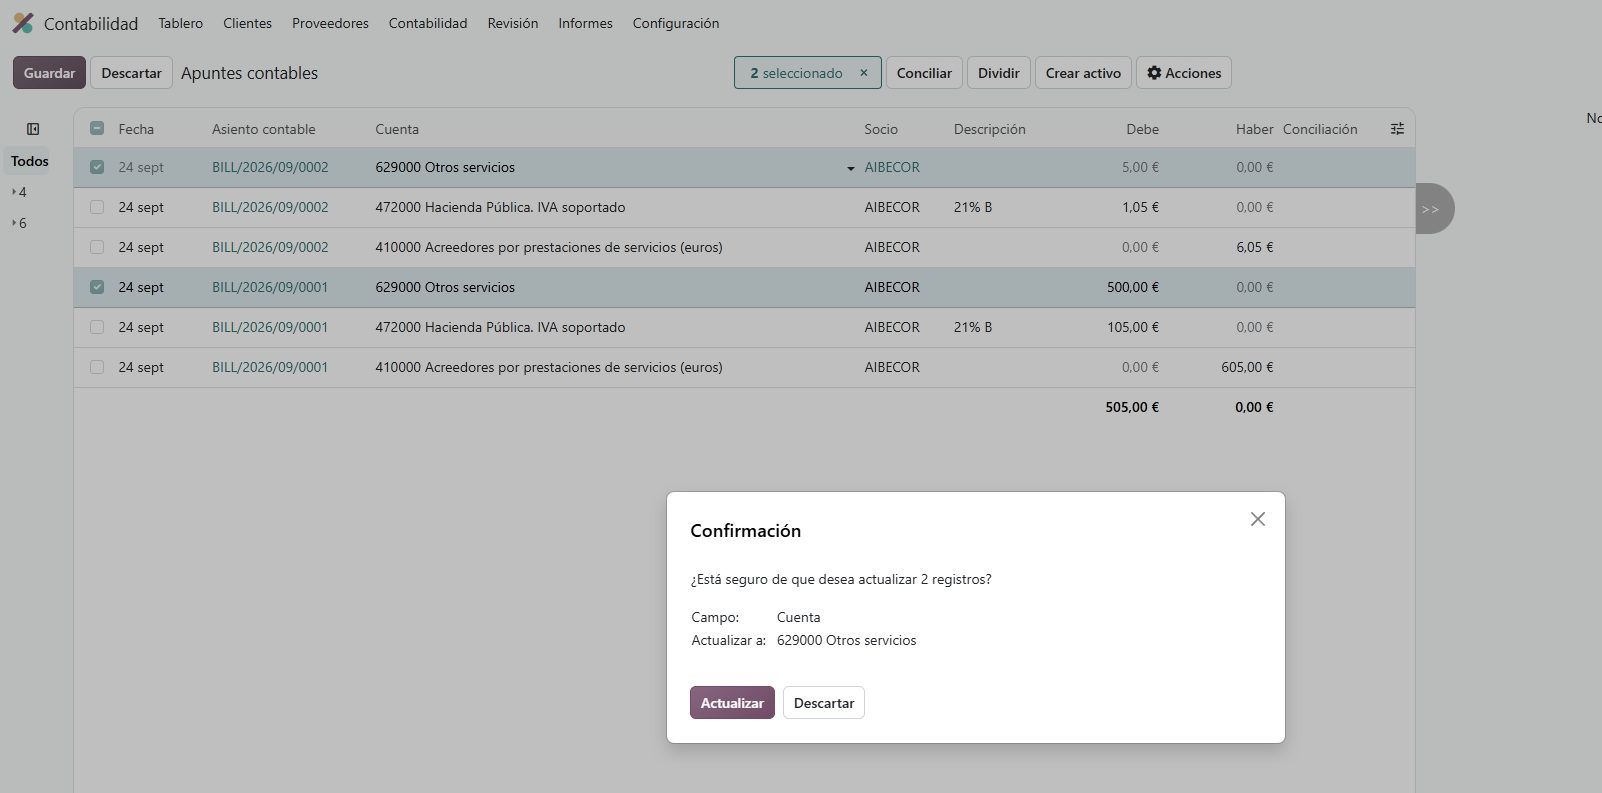Screen dimensions: 1602x793
Task: Check BILL/2026/09/0002 410000 row checkbox
Action: (x=97, y=247)
